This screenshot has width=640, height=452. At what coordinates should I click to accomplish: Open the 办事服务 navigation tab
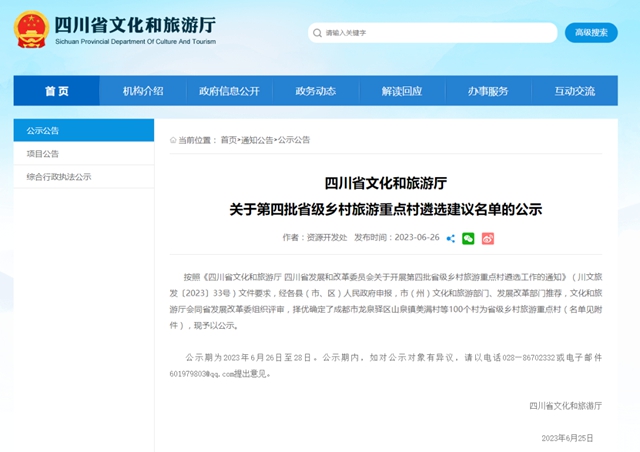(x=488, y=91)
